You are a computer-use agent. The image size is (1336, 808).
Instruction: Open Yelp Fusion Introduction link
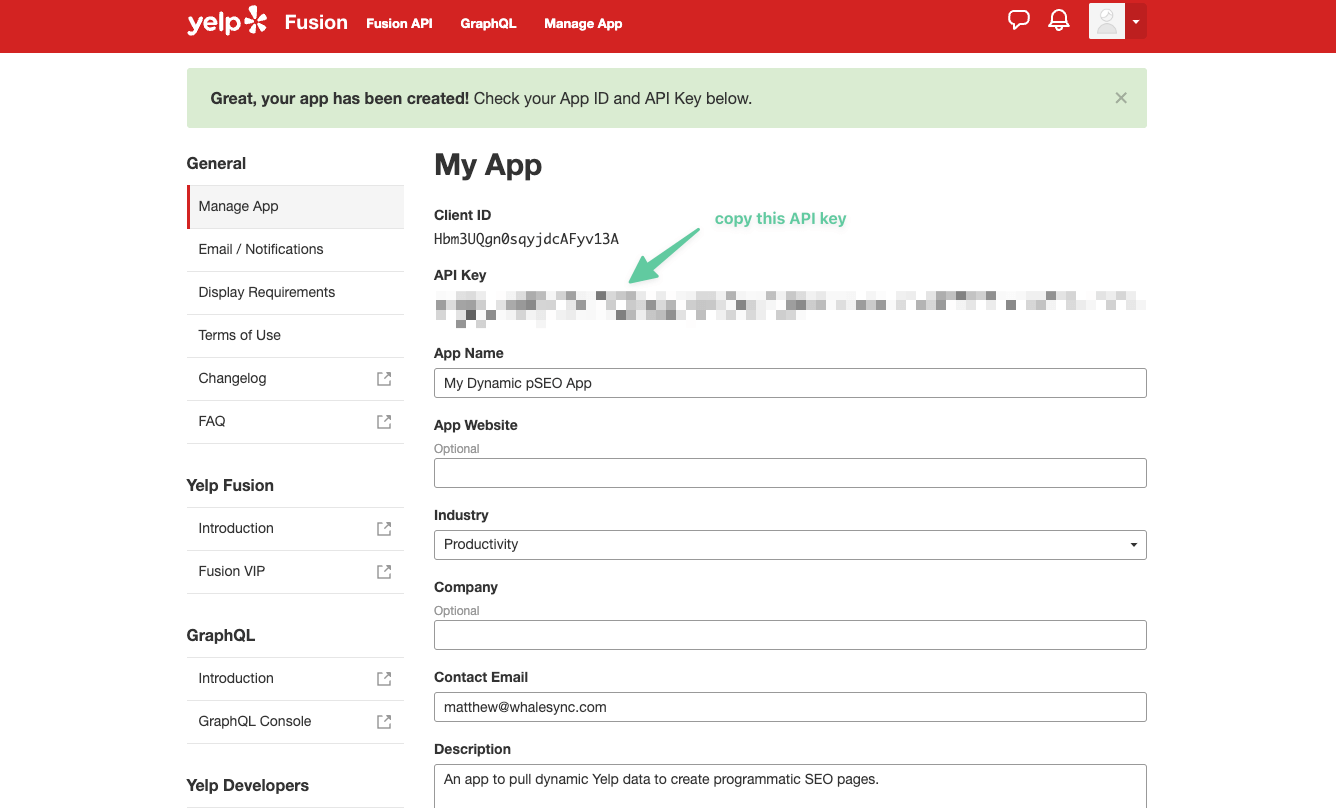click(236, 528)
